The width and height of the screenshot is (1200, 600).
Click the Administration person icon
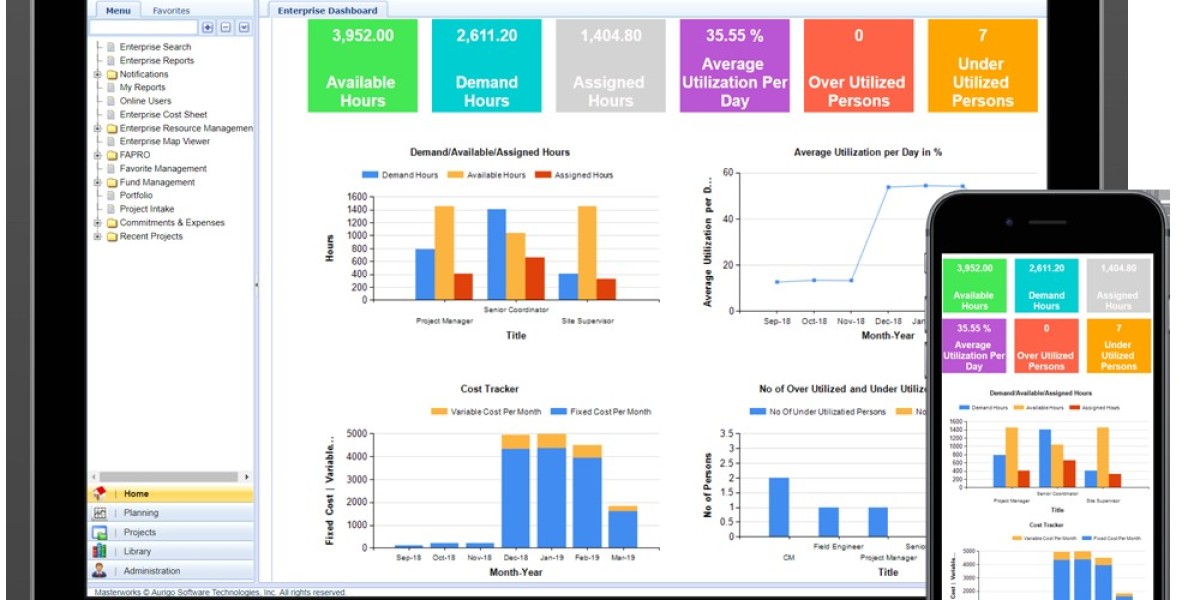(x=99, y=571)
